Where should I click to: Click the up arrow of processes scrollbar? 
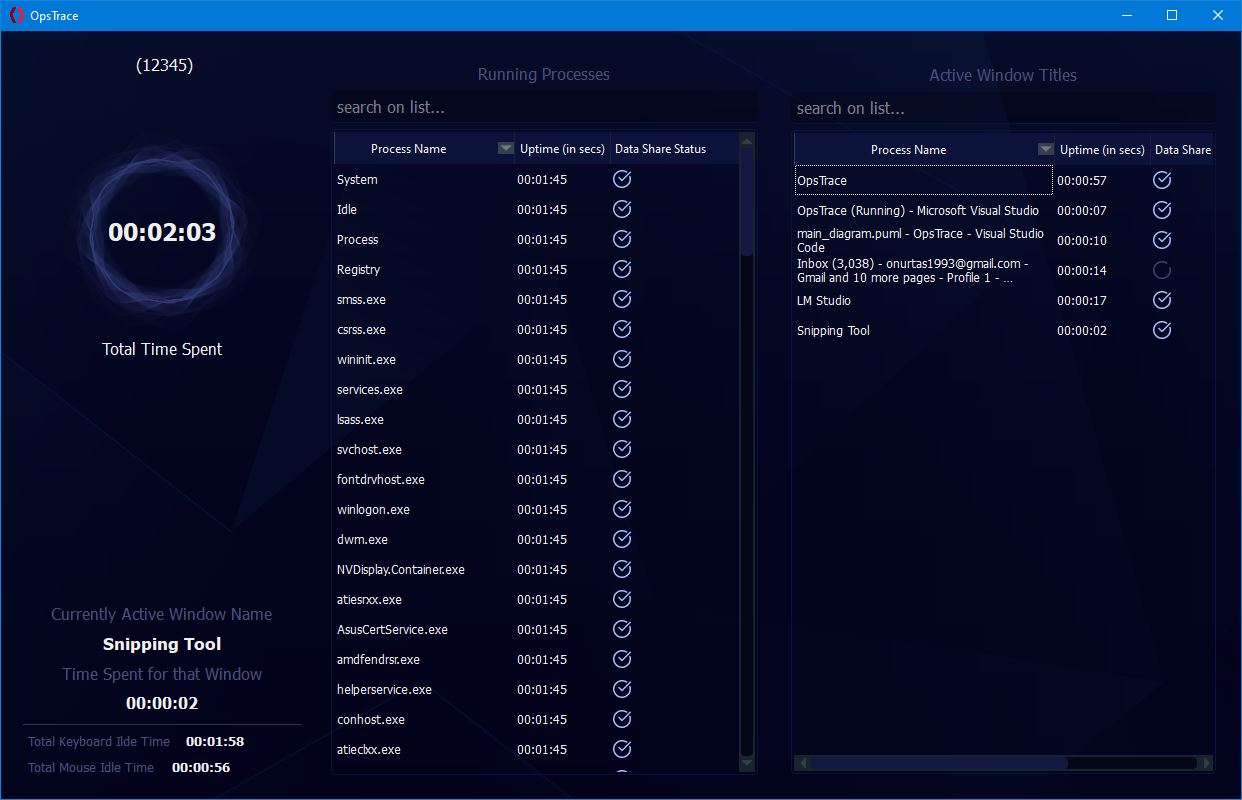click(x=746, y=141)
